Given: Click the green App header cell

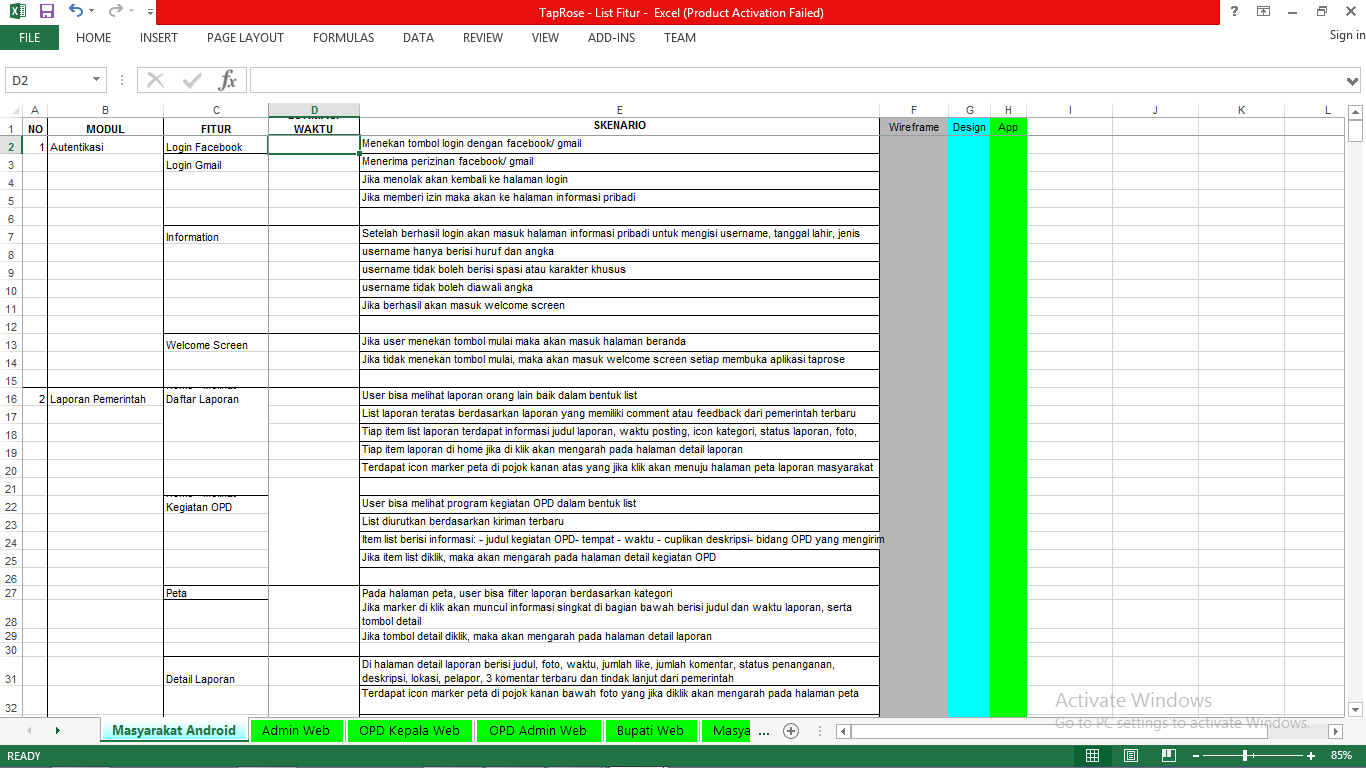Looking at the screenshot, I should click(1008, 127).
